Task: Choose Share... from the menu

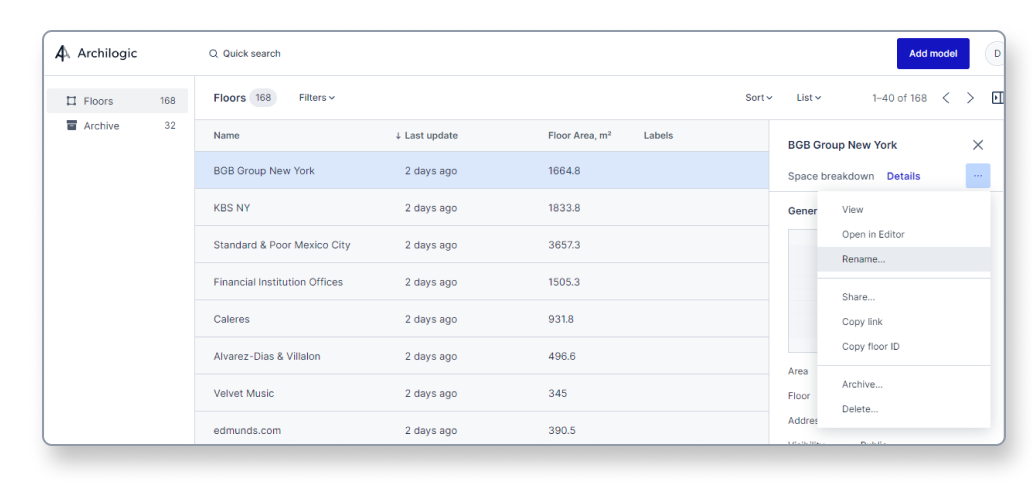Action: (x=904, y=297)
